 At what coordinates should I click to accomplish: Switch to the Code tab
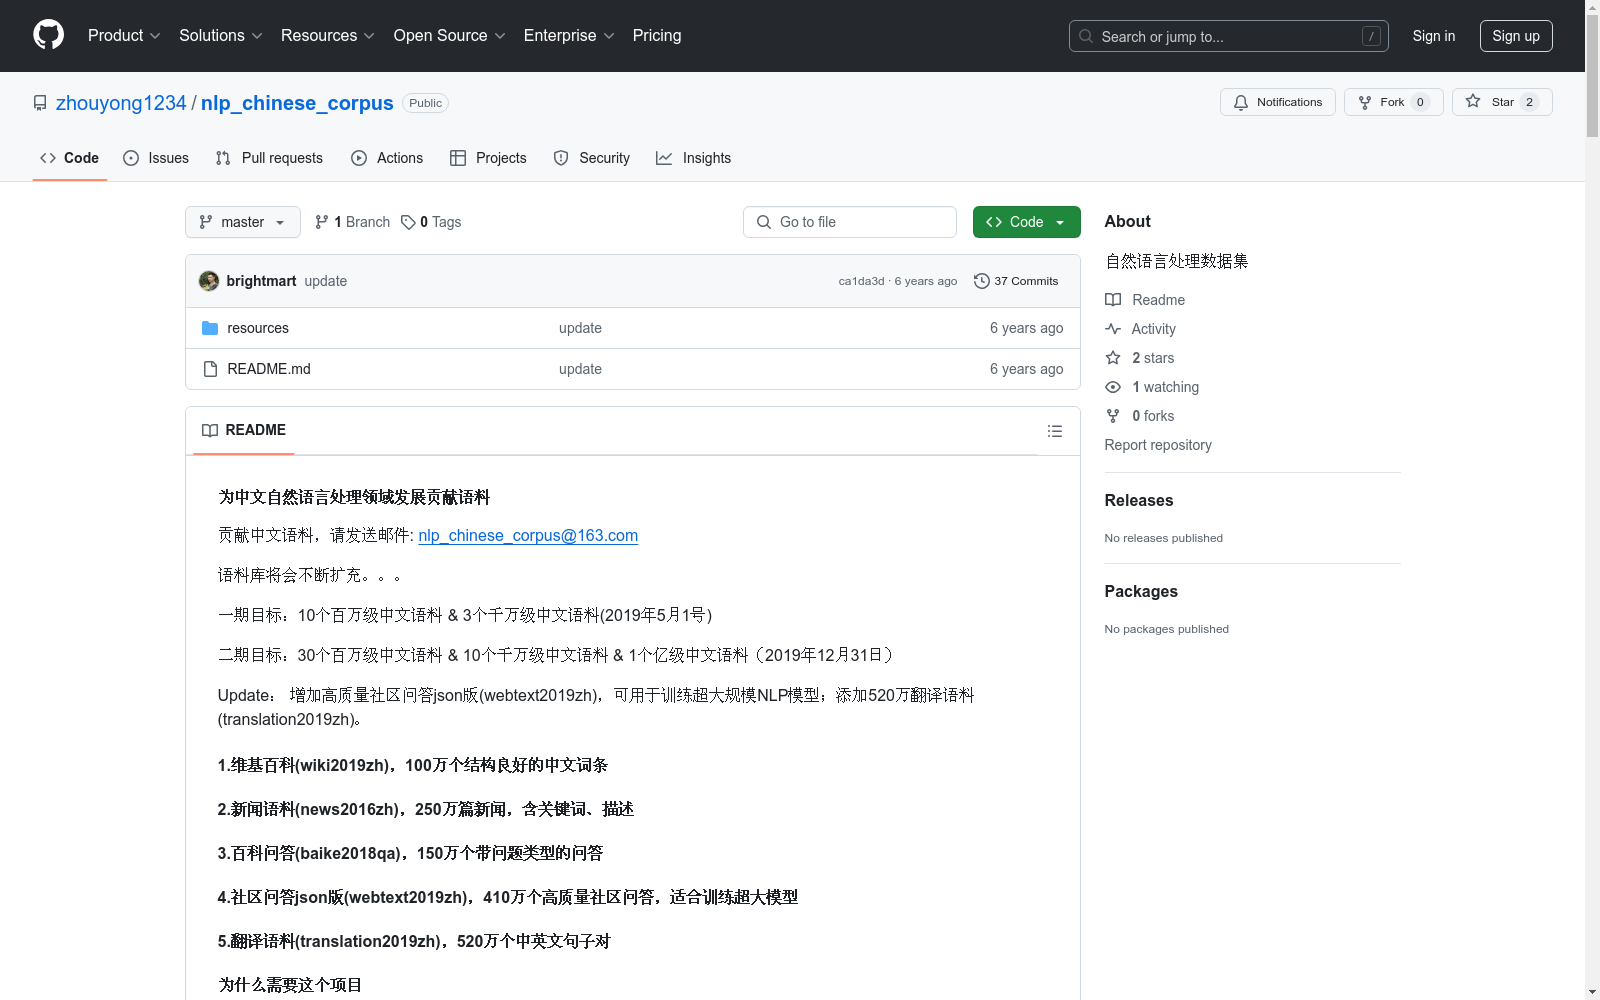70,158
